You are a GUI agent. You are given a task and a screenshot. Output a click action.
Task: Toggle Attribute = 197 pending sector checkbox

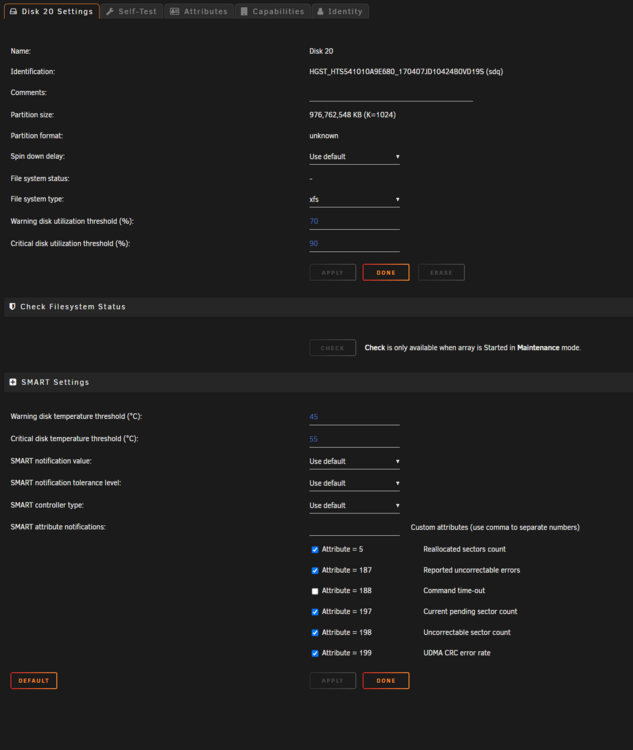(315, 612)
